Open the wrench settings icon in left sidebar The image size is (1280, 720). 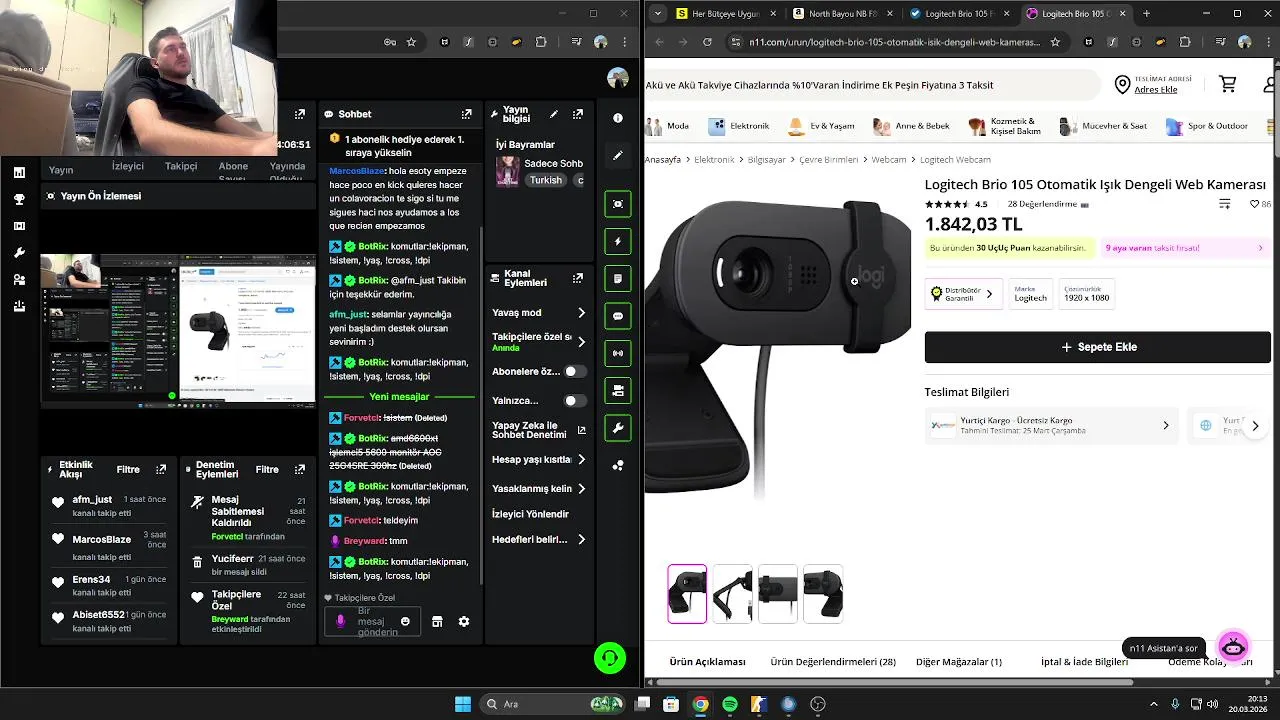pyautogui.click(x=19, y=253)
